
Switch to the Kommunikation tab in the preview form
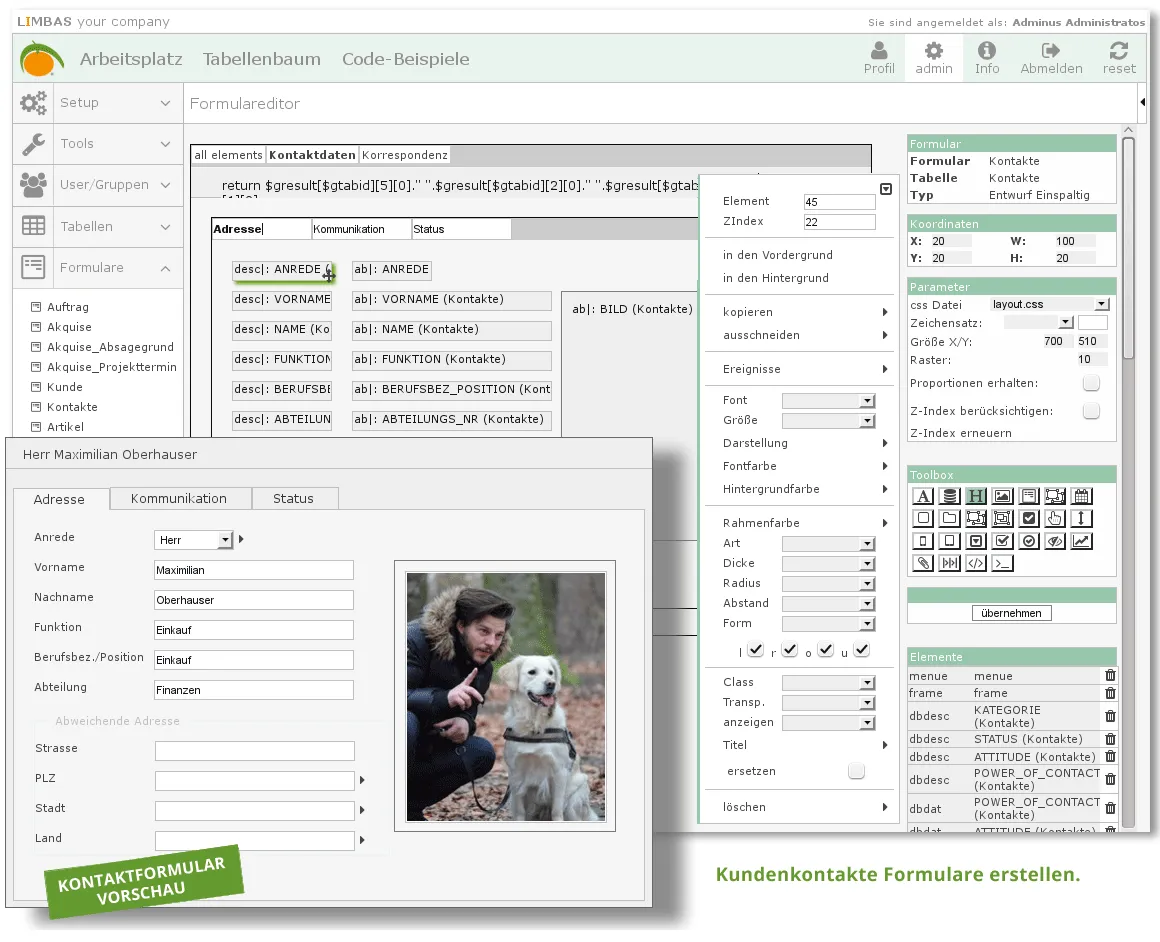tap(180, 498)
